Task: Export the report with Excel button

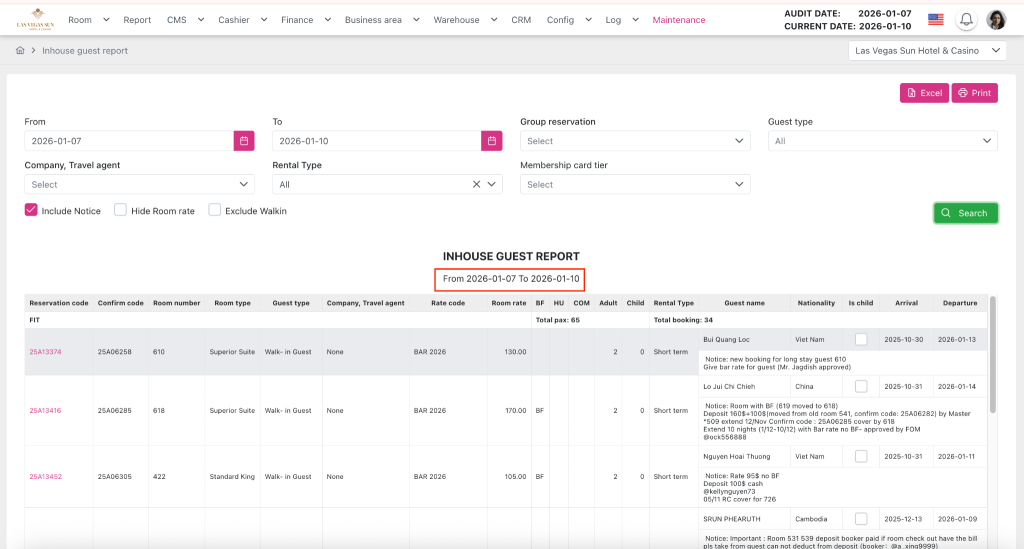Action: pos(923,93)
